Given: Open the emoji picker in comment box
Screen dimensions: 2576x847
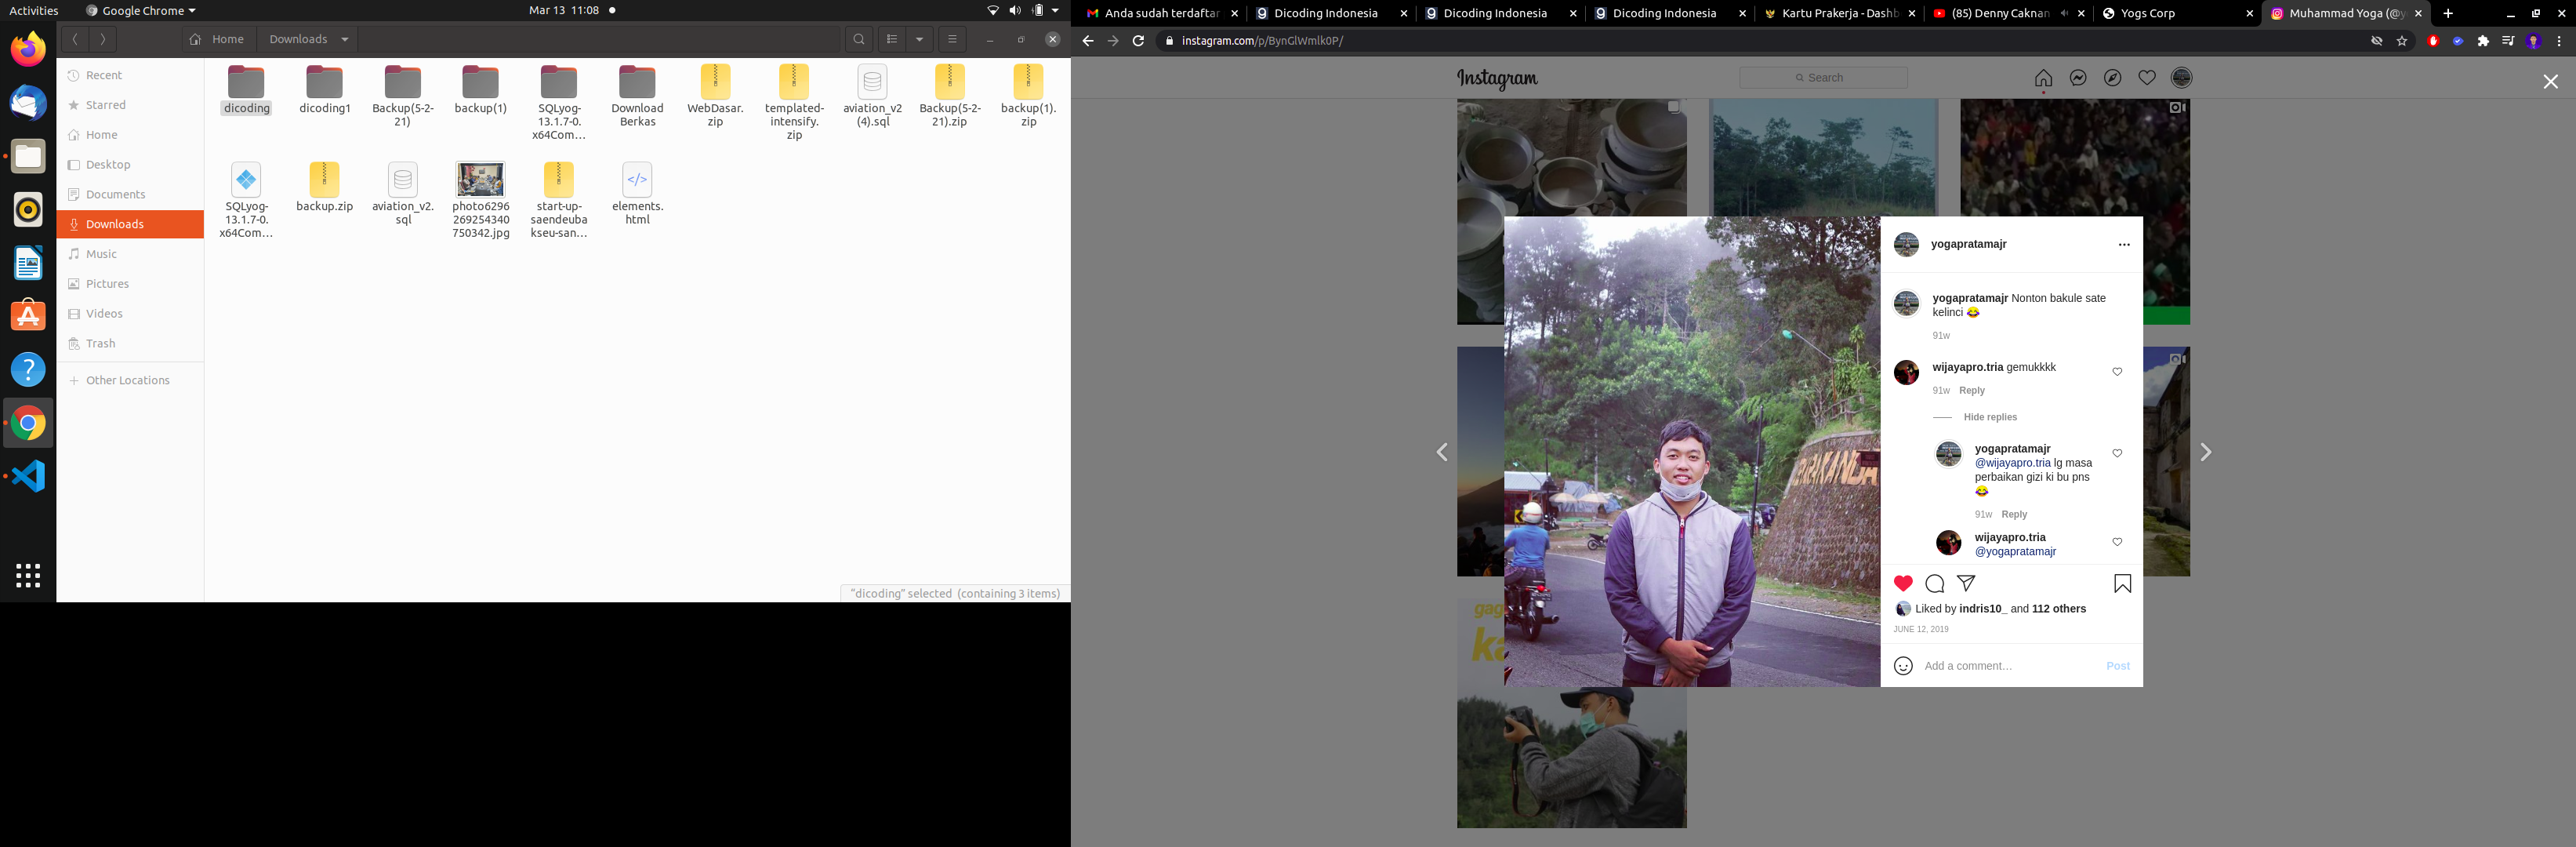Looking at the screenshot, I should pyautogui.click(x=1903, y=666).
